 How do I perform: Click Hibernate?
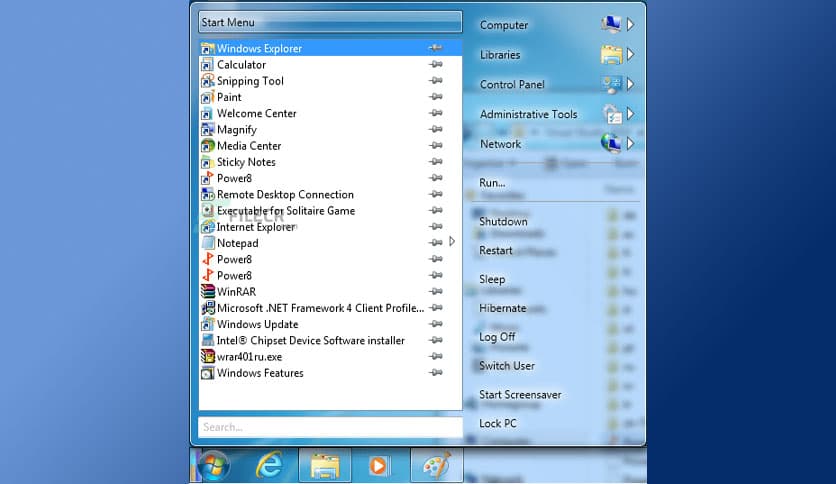tap(502, 308)
